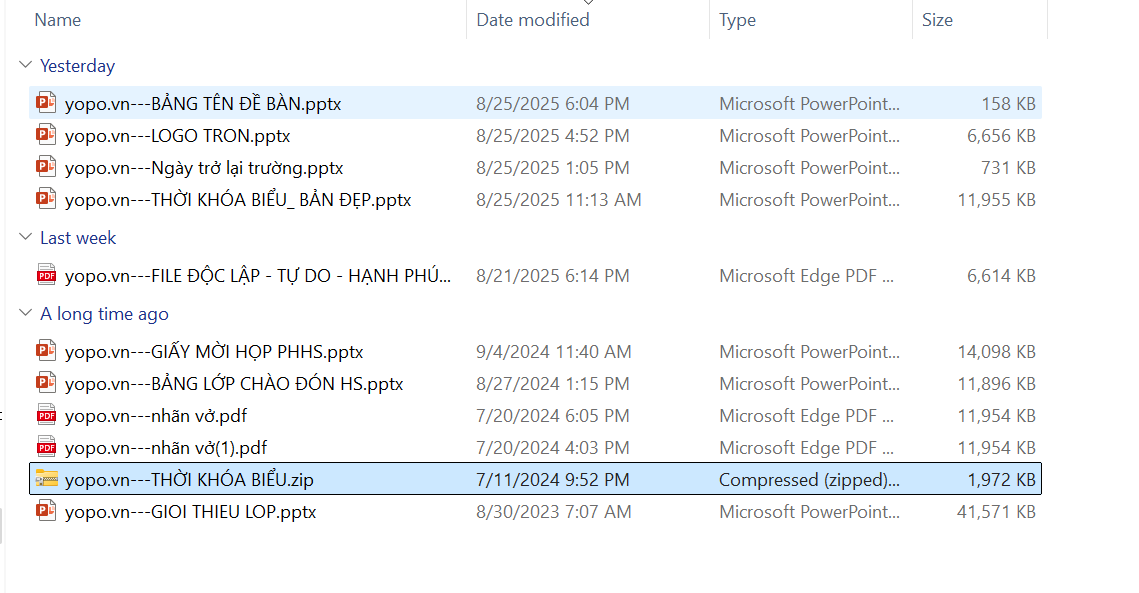Image resolution: width=1139 pixels, height=593 pixels.
Task: Select Ngày trở lại trường.pptx file name
Action: click(204, 168)
